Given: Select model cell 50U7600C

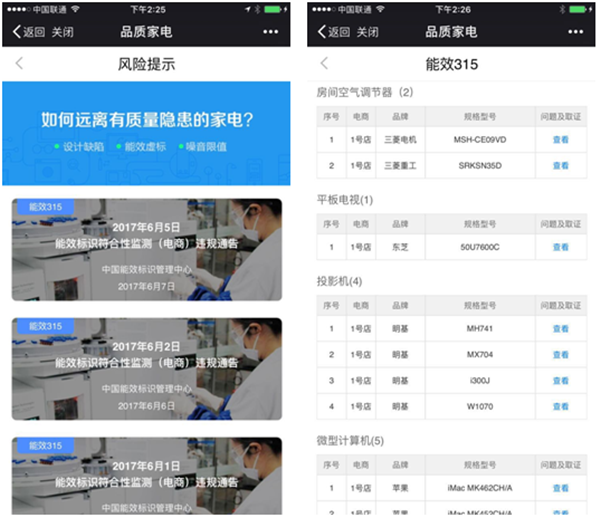Looking at the screenshot, I should pyautogui.click(x=480, y=247).
